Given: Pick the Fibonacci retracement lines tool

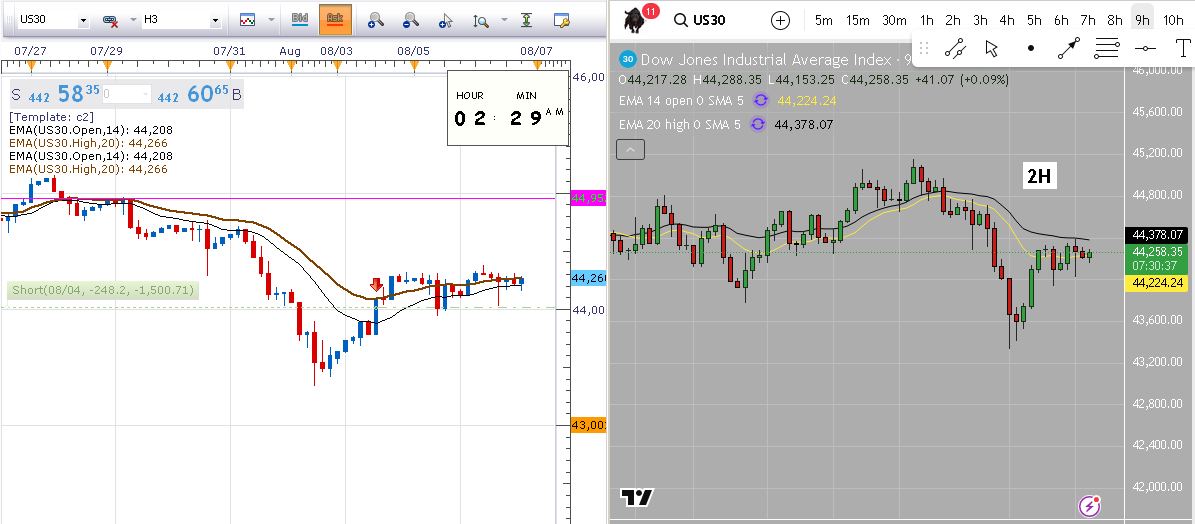Looking at the screenshot, I should point(1106,48).
